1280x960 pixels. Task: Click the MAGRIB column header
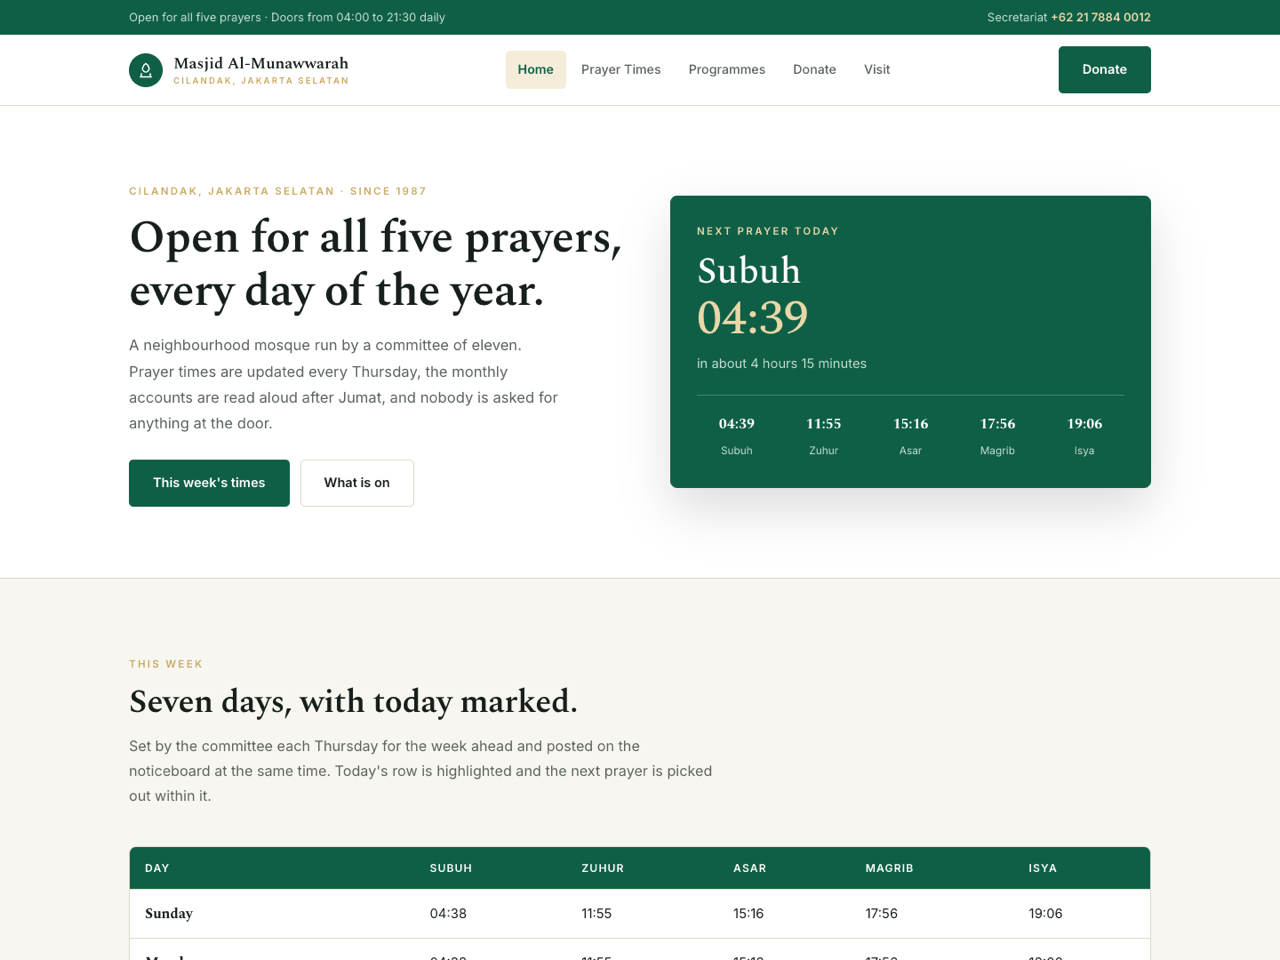(x=889, y=868)
